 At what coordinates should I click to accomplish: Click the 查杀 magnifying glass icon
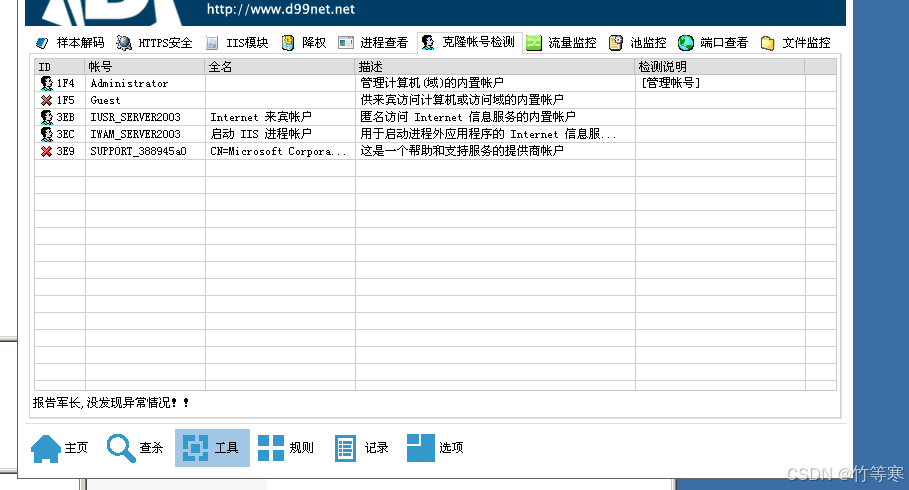[x=121, y=448]
